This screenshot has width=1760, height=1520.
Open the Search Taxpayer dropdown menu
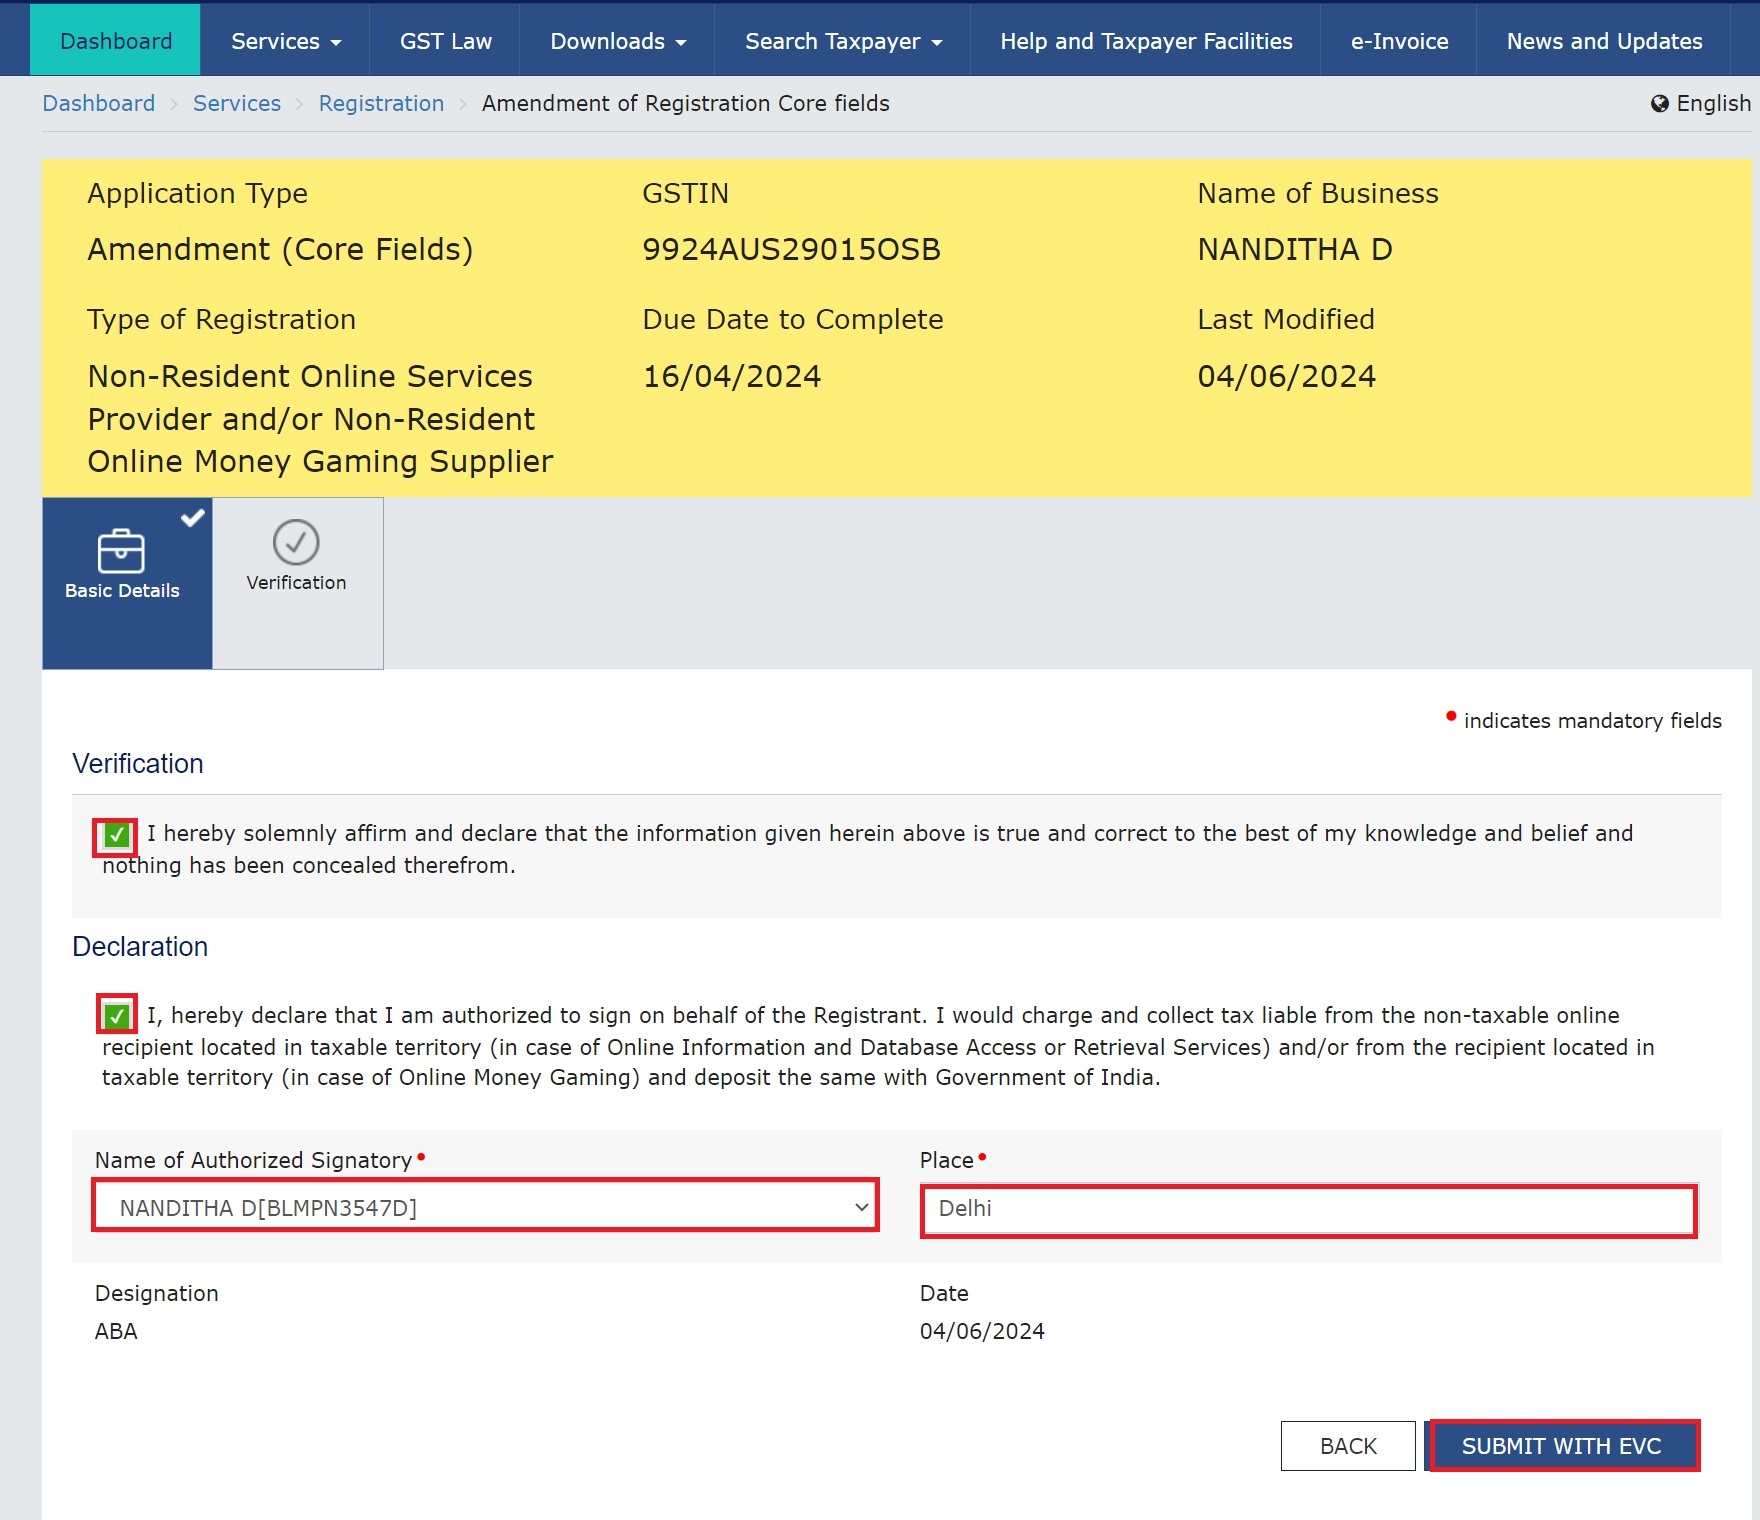[x=842, y=41]
